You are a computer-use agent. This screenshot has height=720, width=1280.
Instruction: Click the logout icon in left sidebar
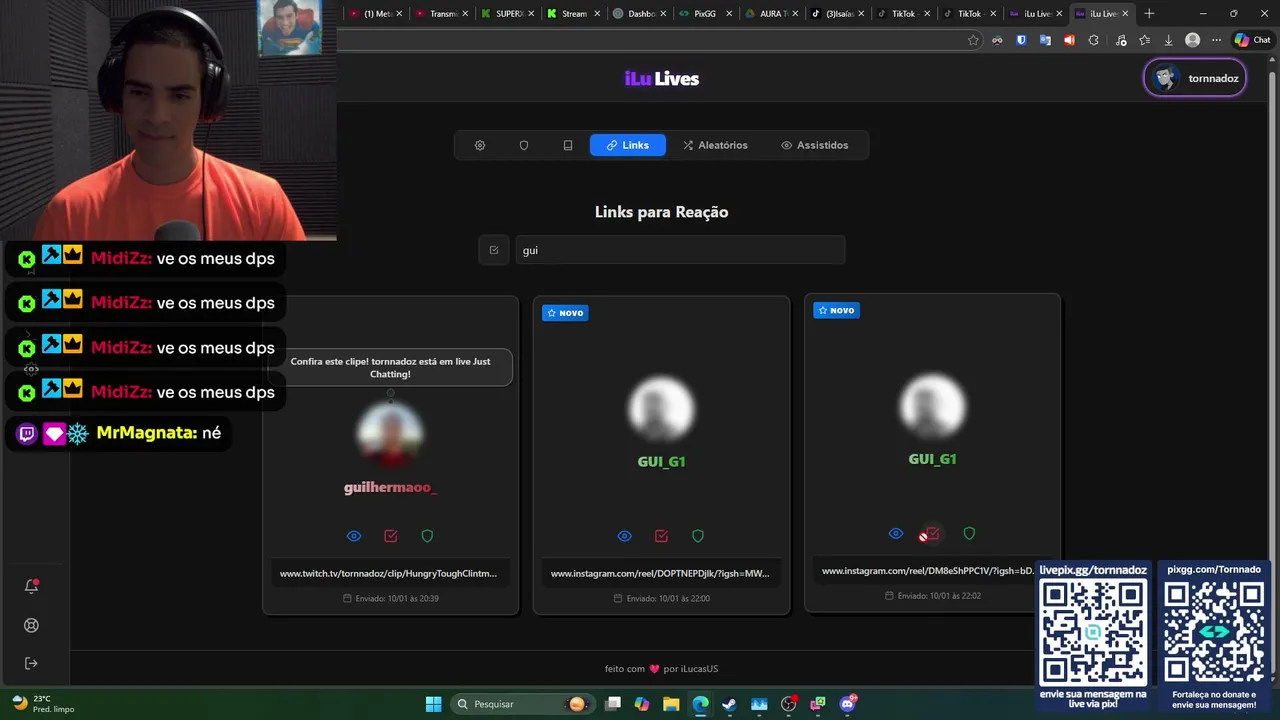(x=31, y=663)
